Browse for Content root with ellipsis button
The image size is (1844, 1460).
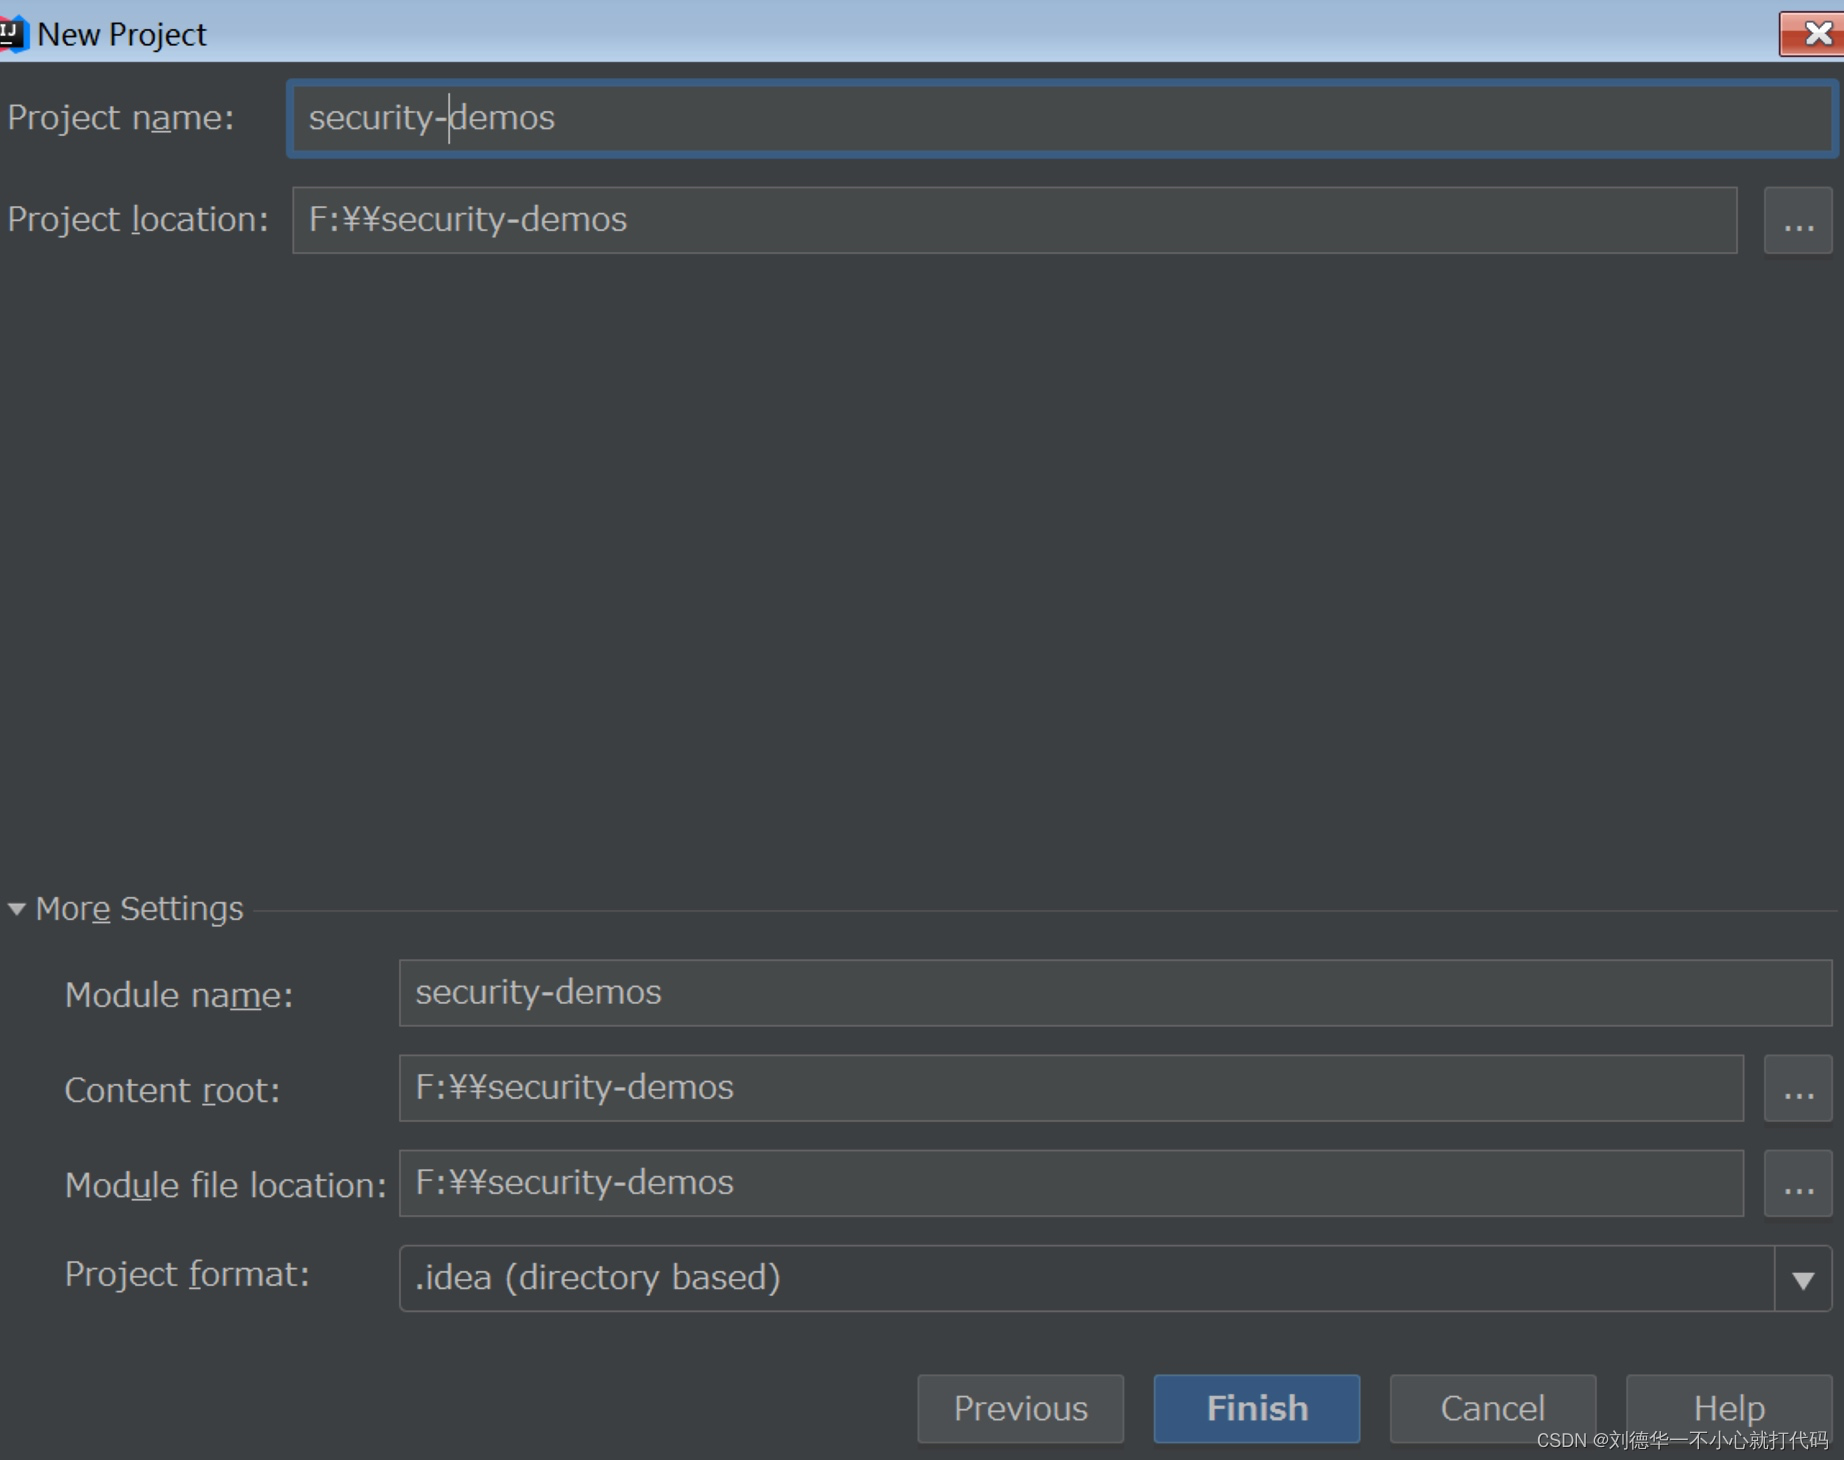(x=1798, y=1088)
